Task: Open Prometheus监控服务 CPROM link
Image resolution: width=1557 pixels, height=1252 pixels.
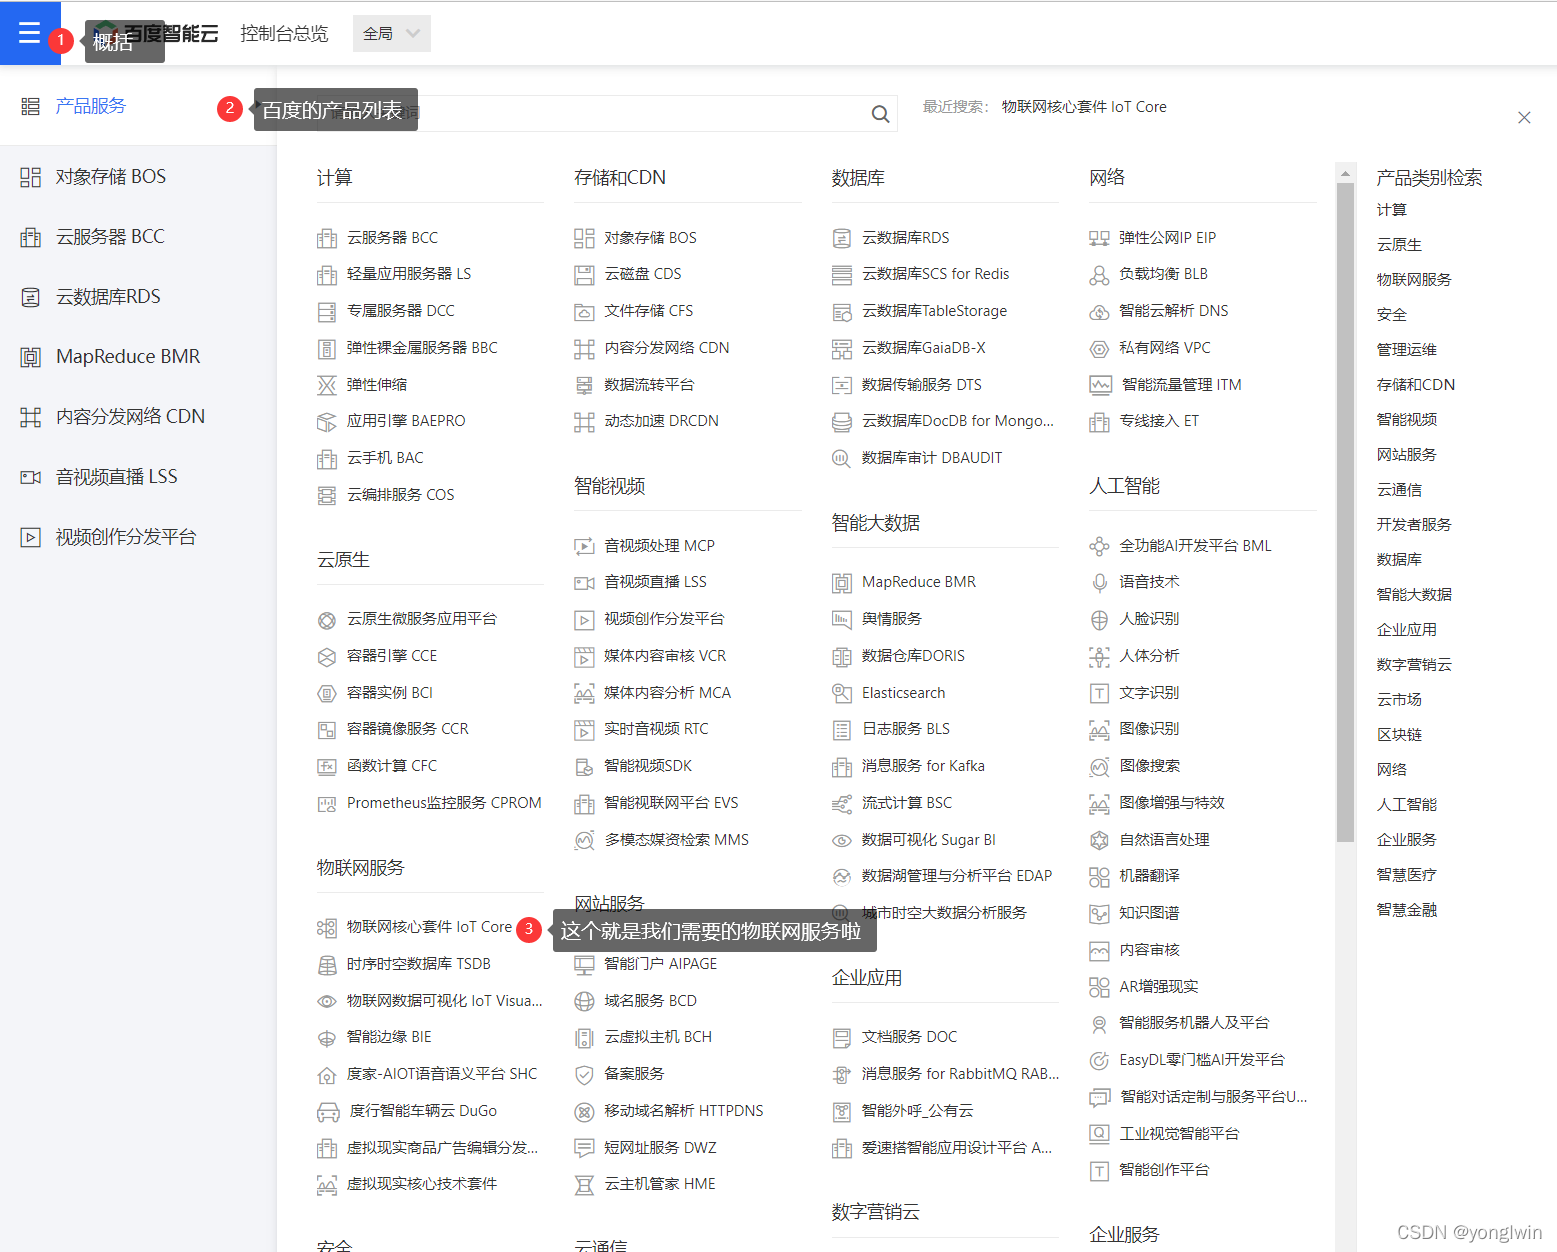Action: 444,803
